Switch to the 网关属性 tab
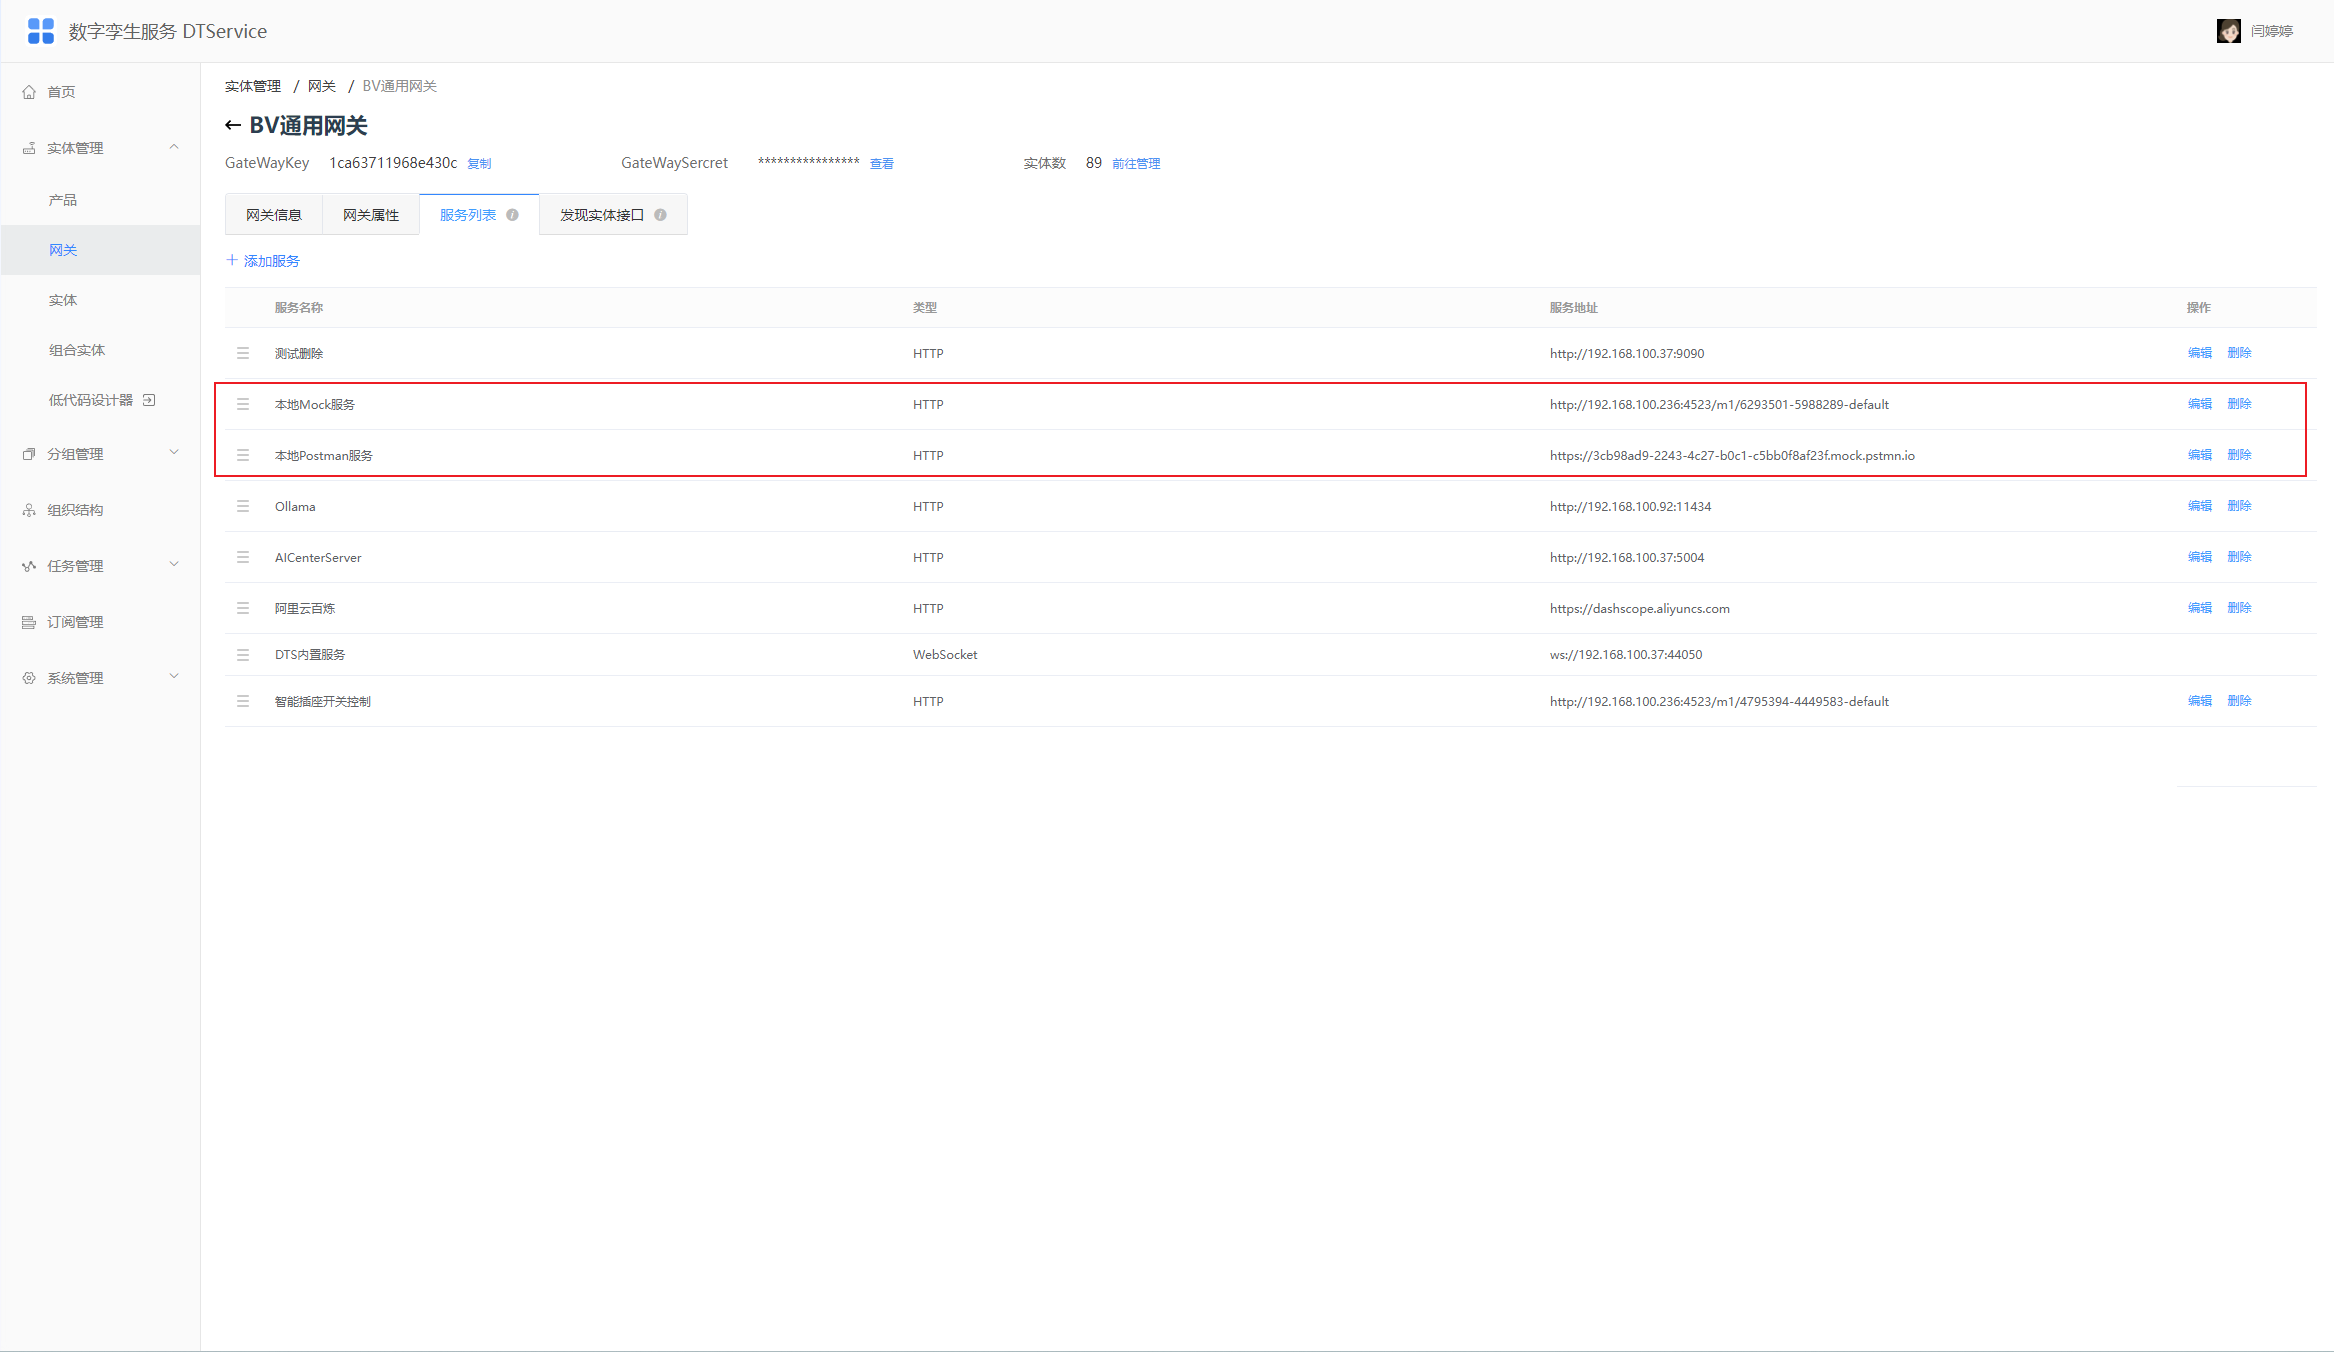The height and width of the screenshot is (1352, 2334). coord(371,215)
